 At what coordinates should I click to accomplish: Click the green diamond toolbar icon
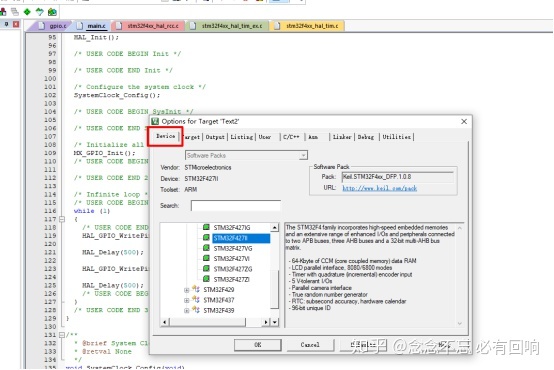point(27,12)
